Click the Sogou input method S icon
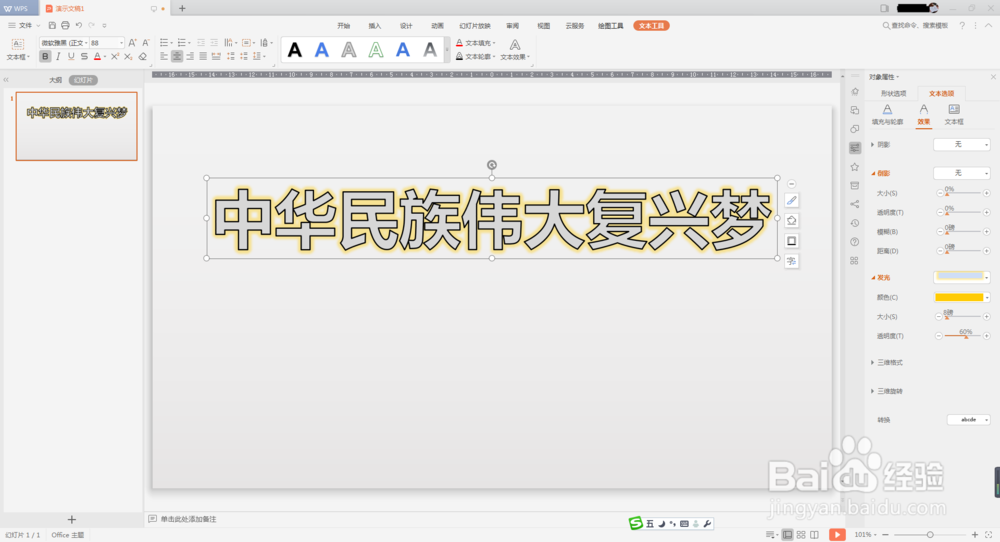Screen dimensions: 1000x542 pyautogui.click(x=635, y=524)
